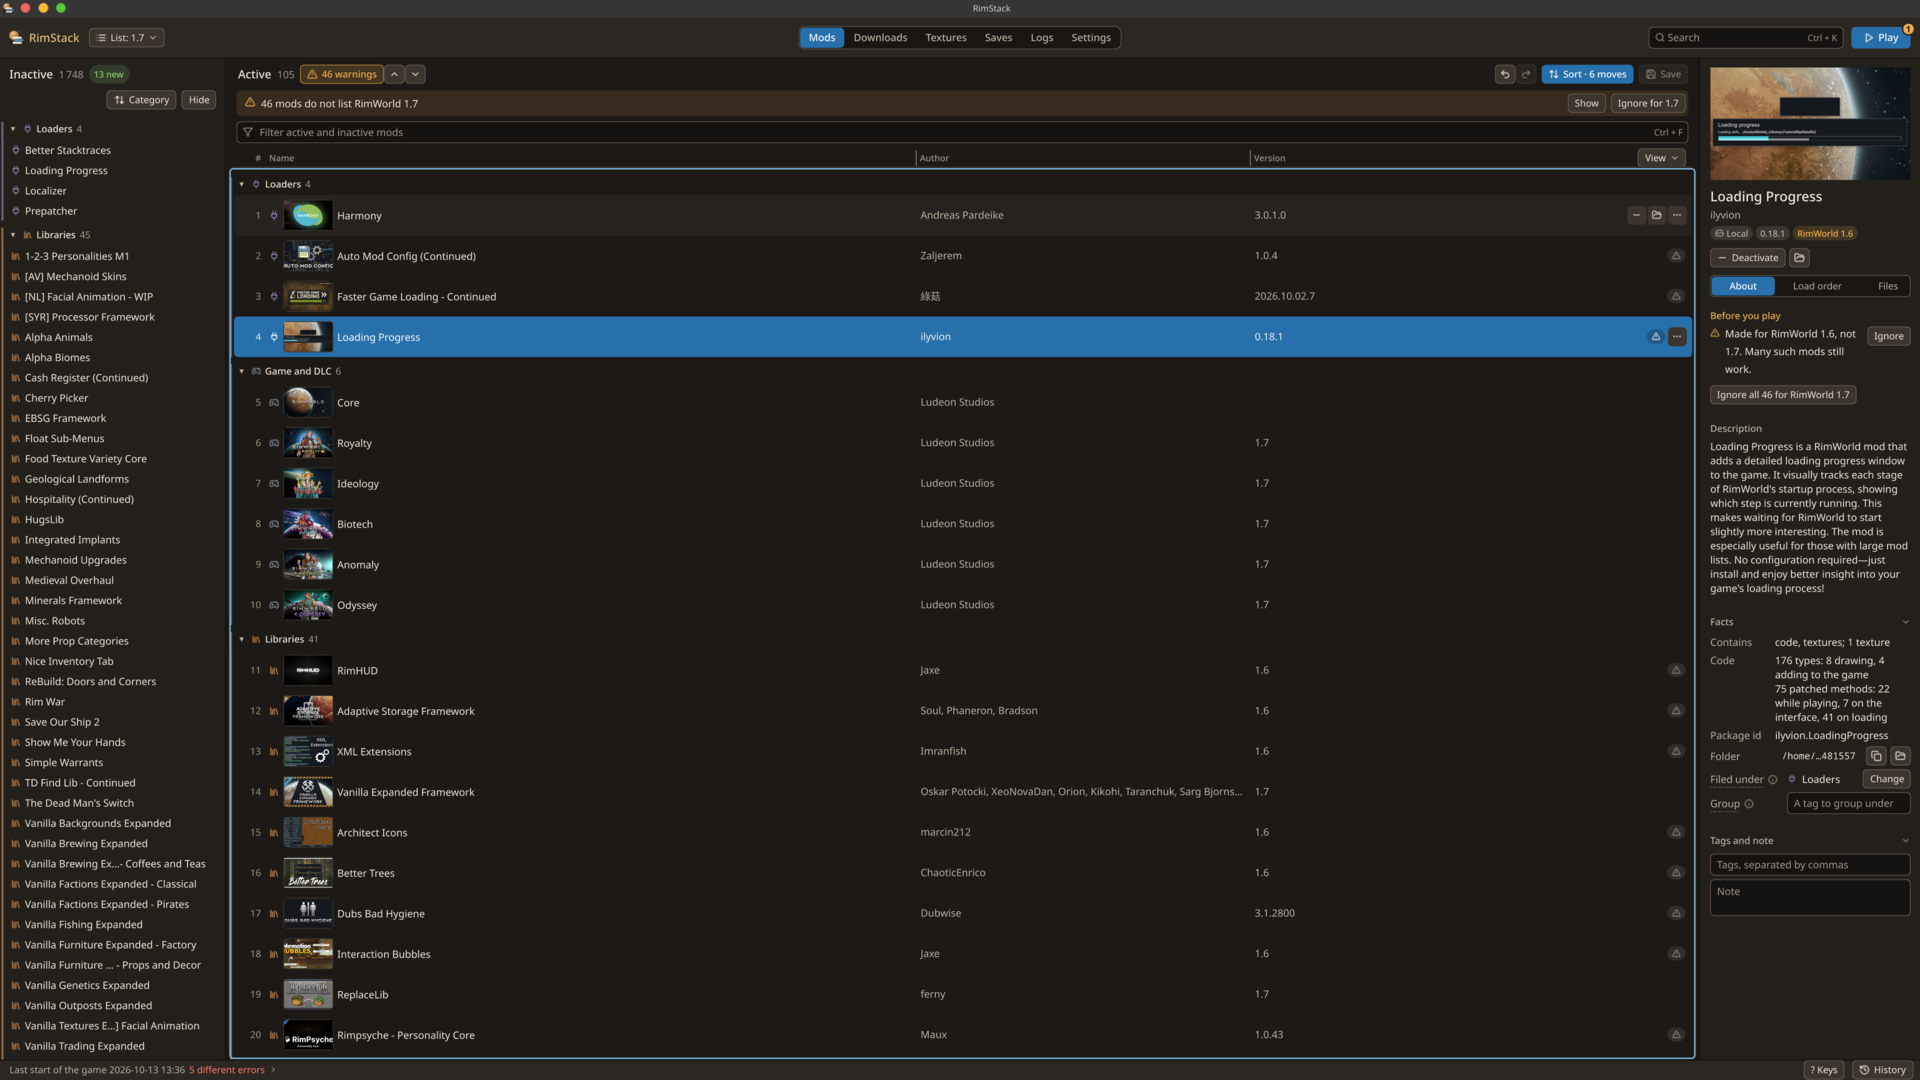The height and width of the screenshot is (1080, 1920).
Task: Click the Loading Progress preview image
Action: pyautogui.click(x=1810, y=123)
